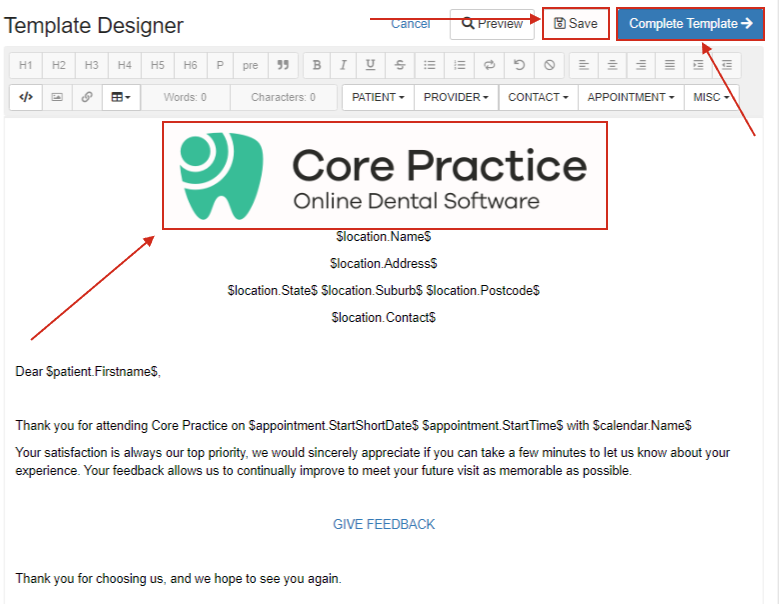Insert a blockquote

283,65
